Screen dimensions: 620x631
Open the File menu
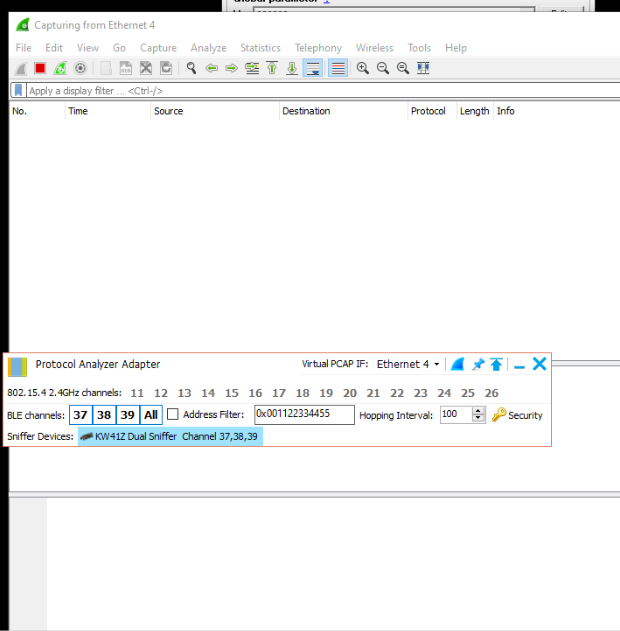(24, 48)
